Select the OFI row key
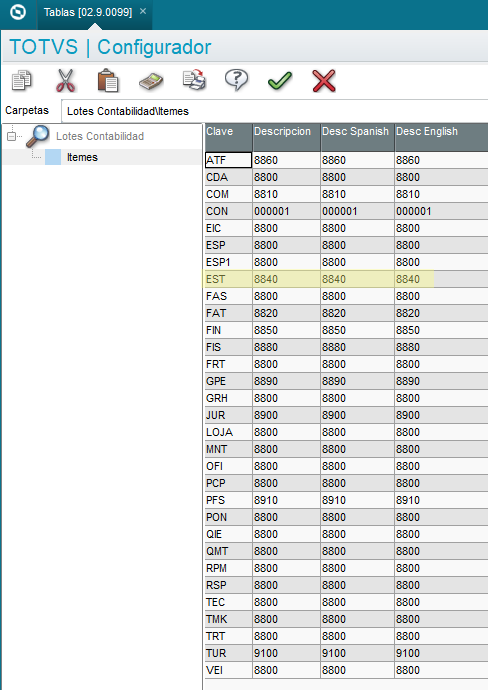 point(228,466)
